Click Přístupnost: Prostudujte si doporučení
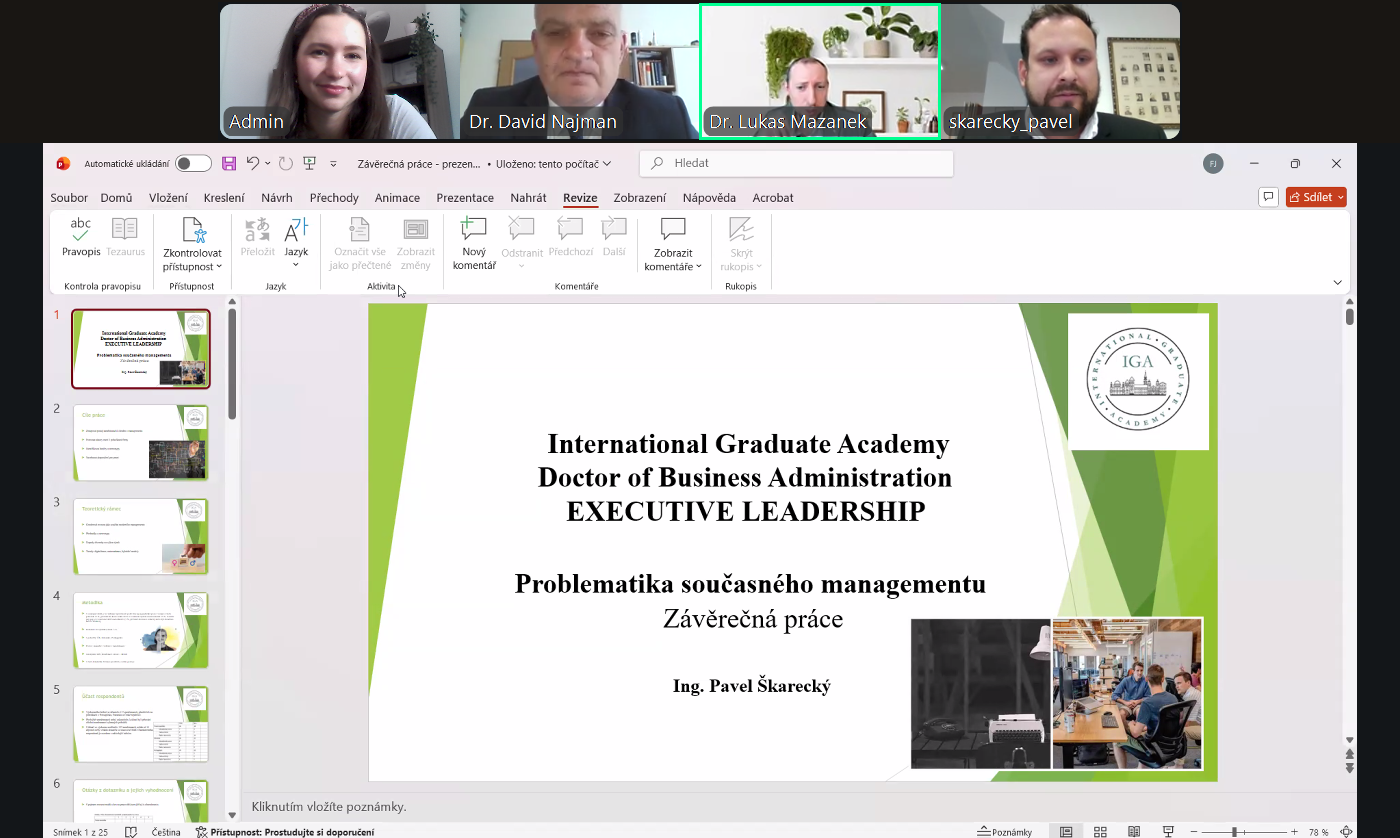The image size is (1400, 838). [285, 832]
